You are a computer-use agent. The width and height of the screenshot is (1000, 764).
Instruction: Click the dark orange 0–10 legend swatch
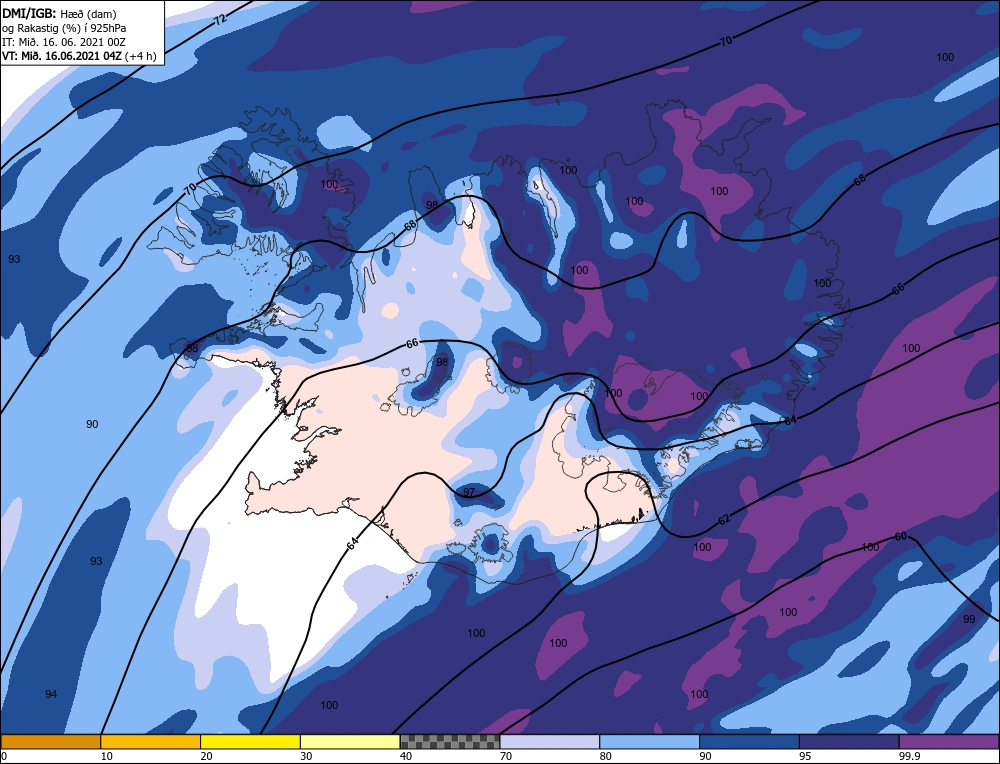click(50, 741)
